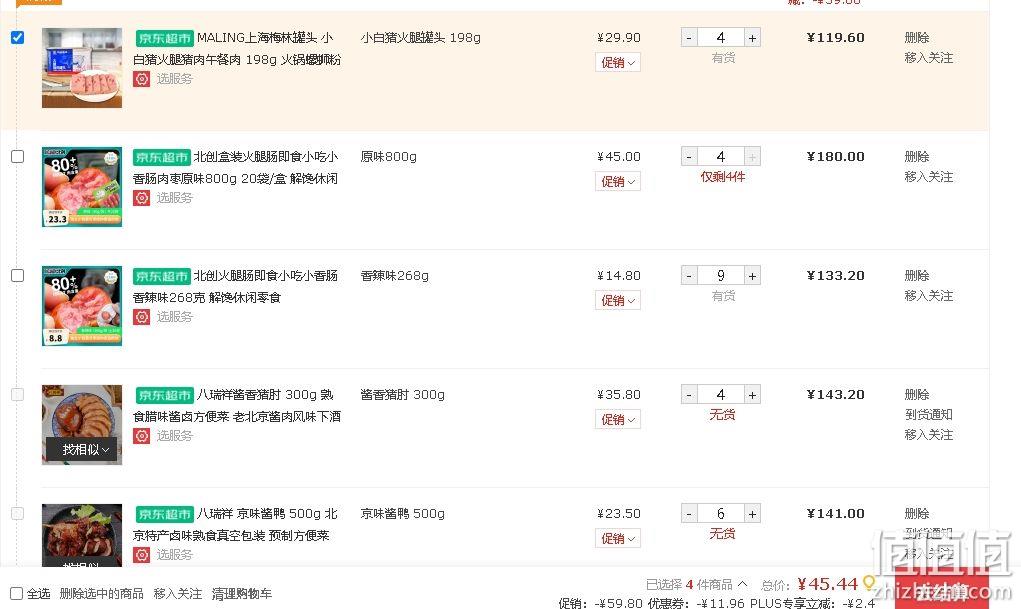Expand 促销 dropdown under price ¥45.00
This screenshot has width=1021, height=609.
pos(617,182)
